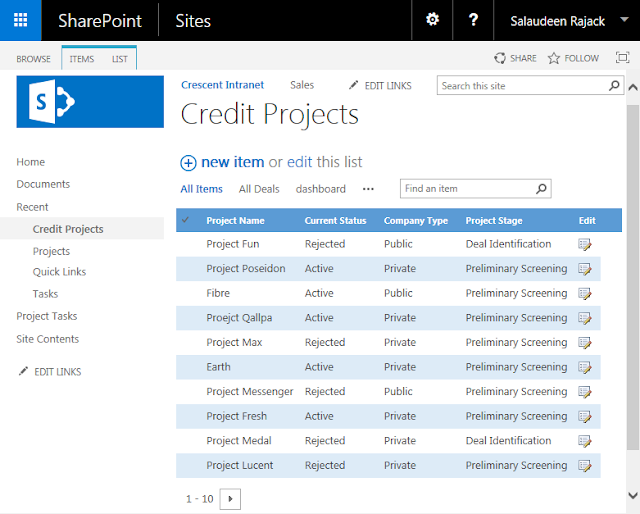Viewport: 640px width, 514px height.
Task: Click scrollbar down arrow
Action: pos(633,496)
